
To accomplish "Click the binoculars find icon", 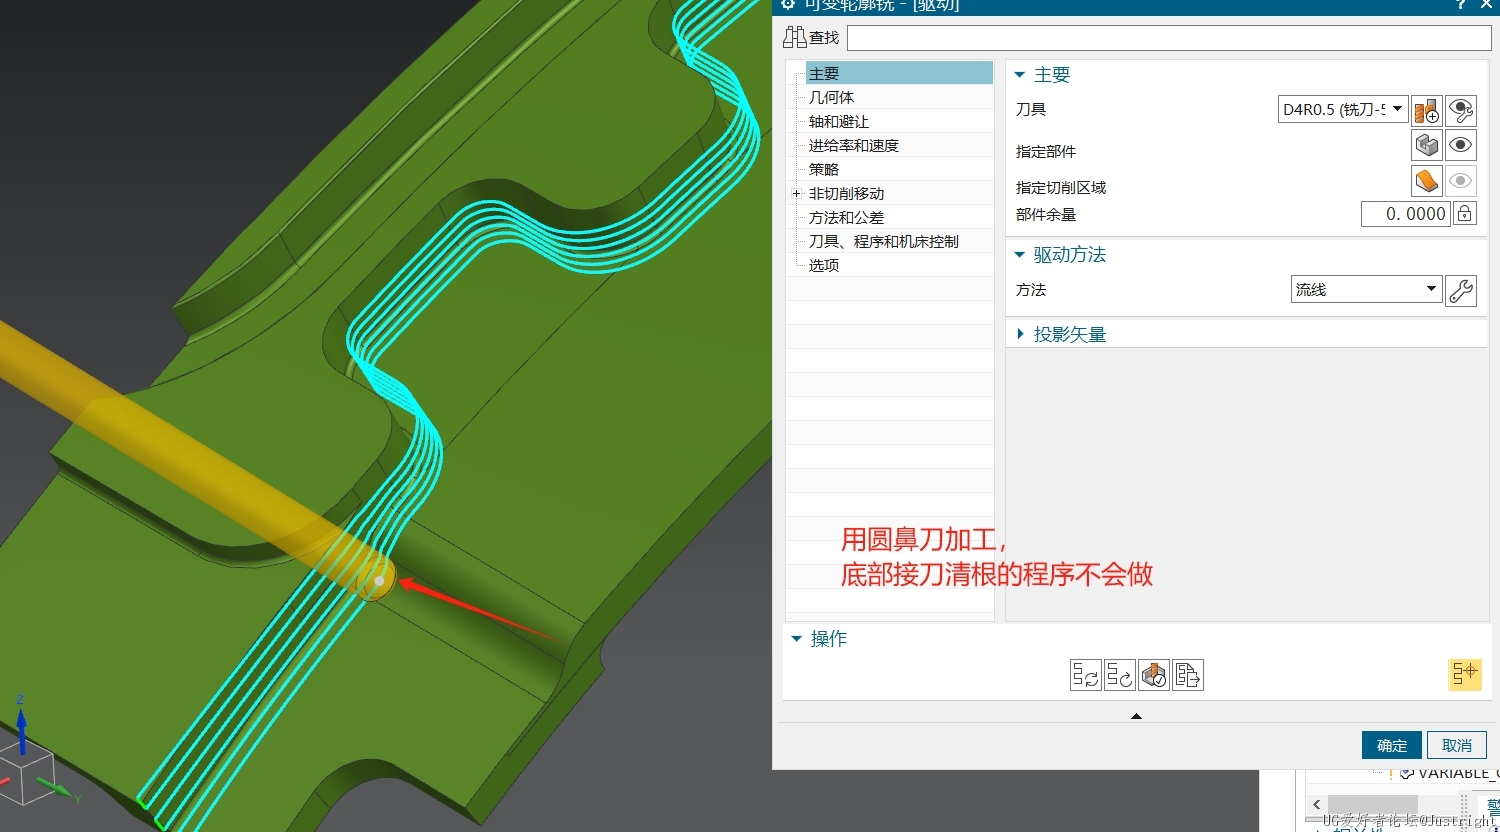I will 795,37.
